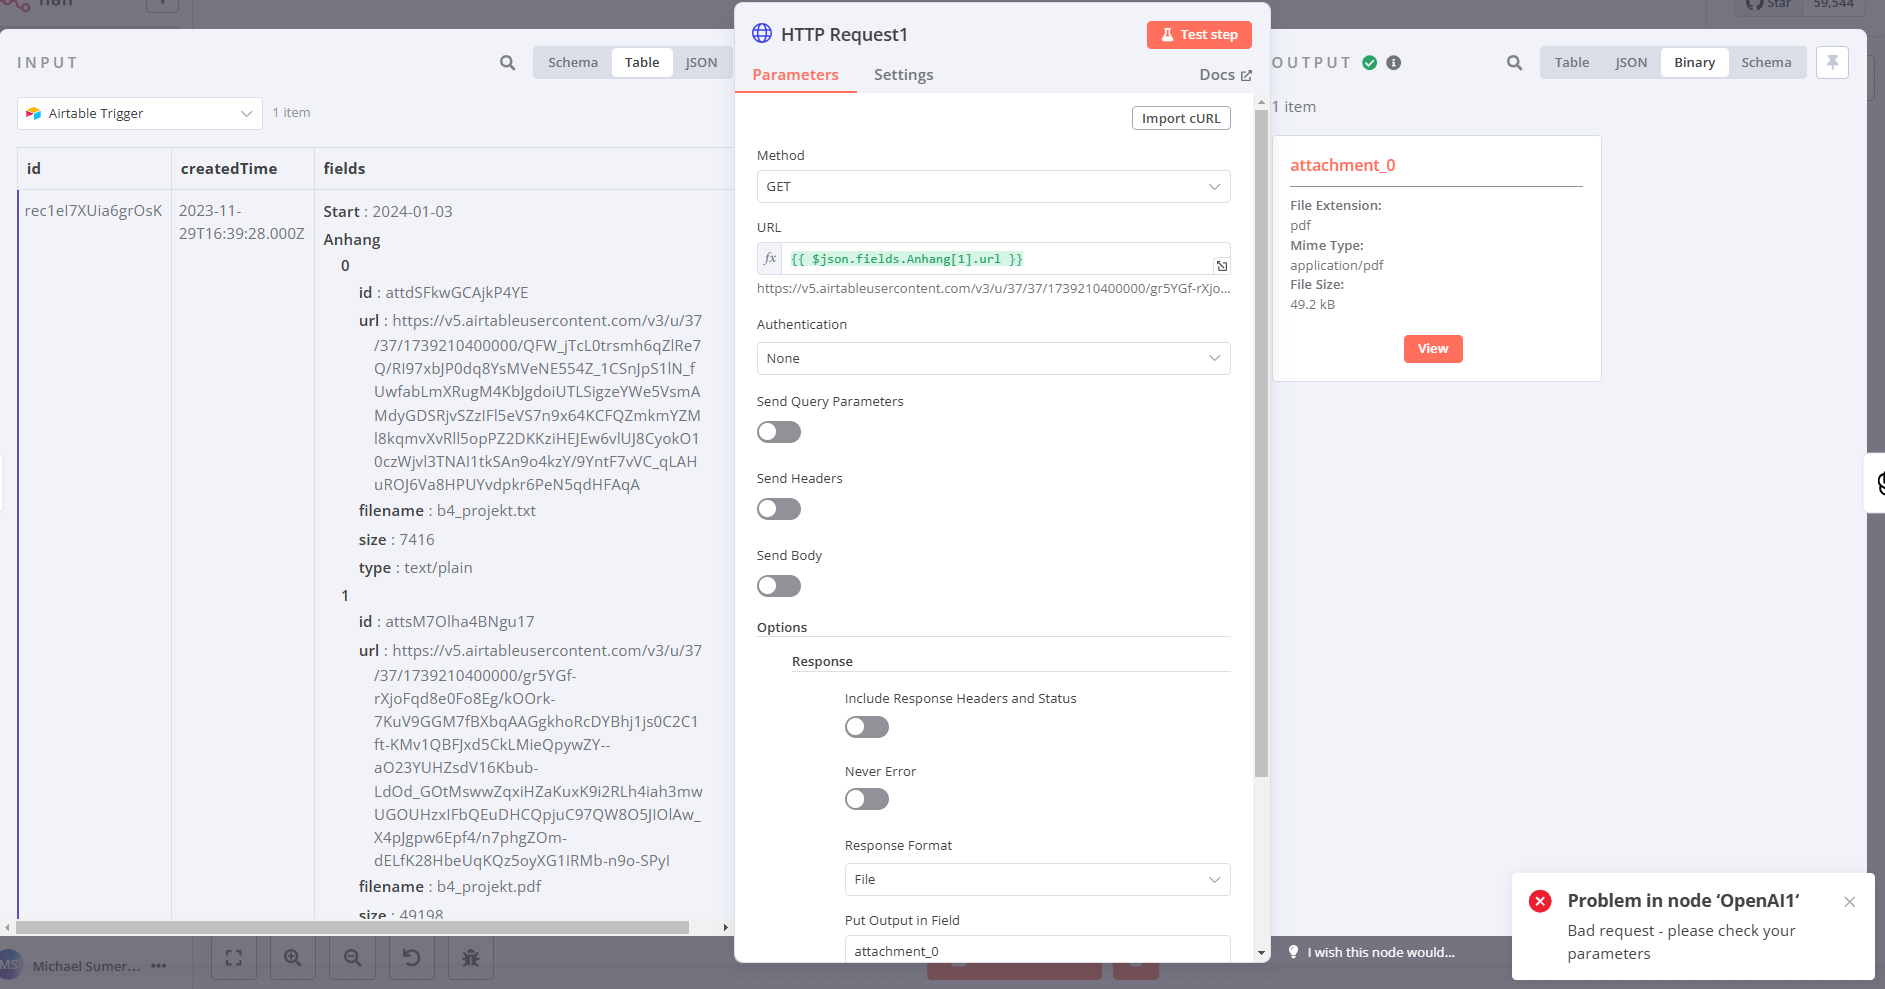
Task: Click the 'Start : 2024-01-03' field value
Action: coord(388,212)
